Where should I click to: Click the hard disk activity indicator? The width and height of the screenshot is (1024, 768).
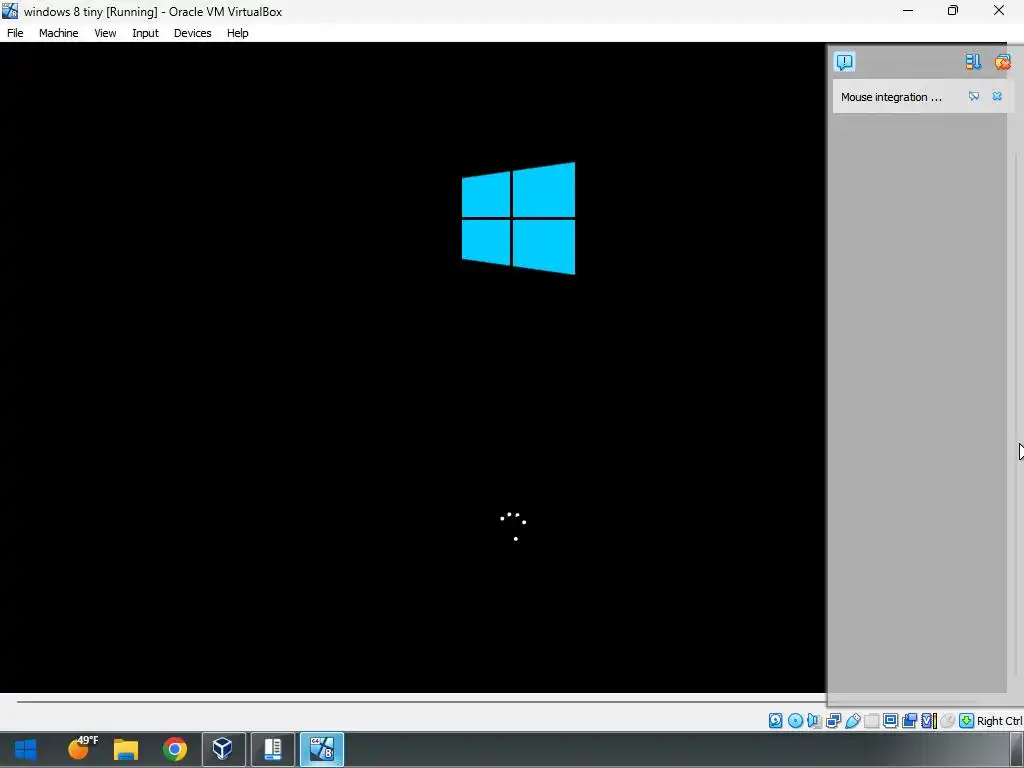pyautogui.click(x=775, y=720)
